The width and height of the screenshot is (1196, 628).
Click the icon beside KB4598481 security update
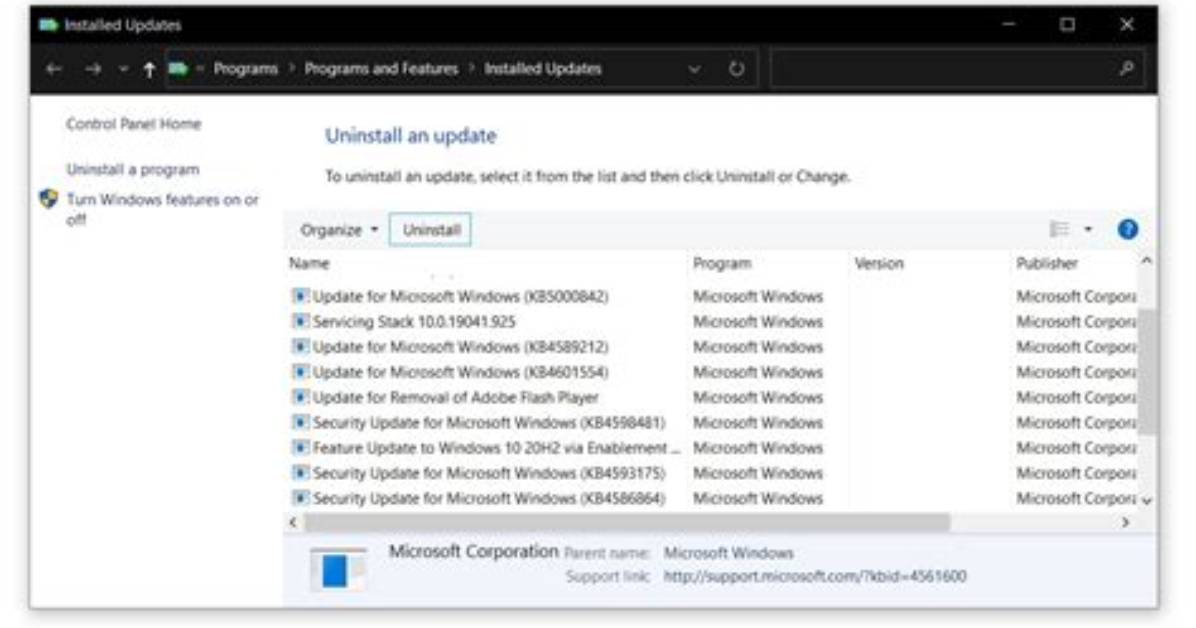300,421
